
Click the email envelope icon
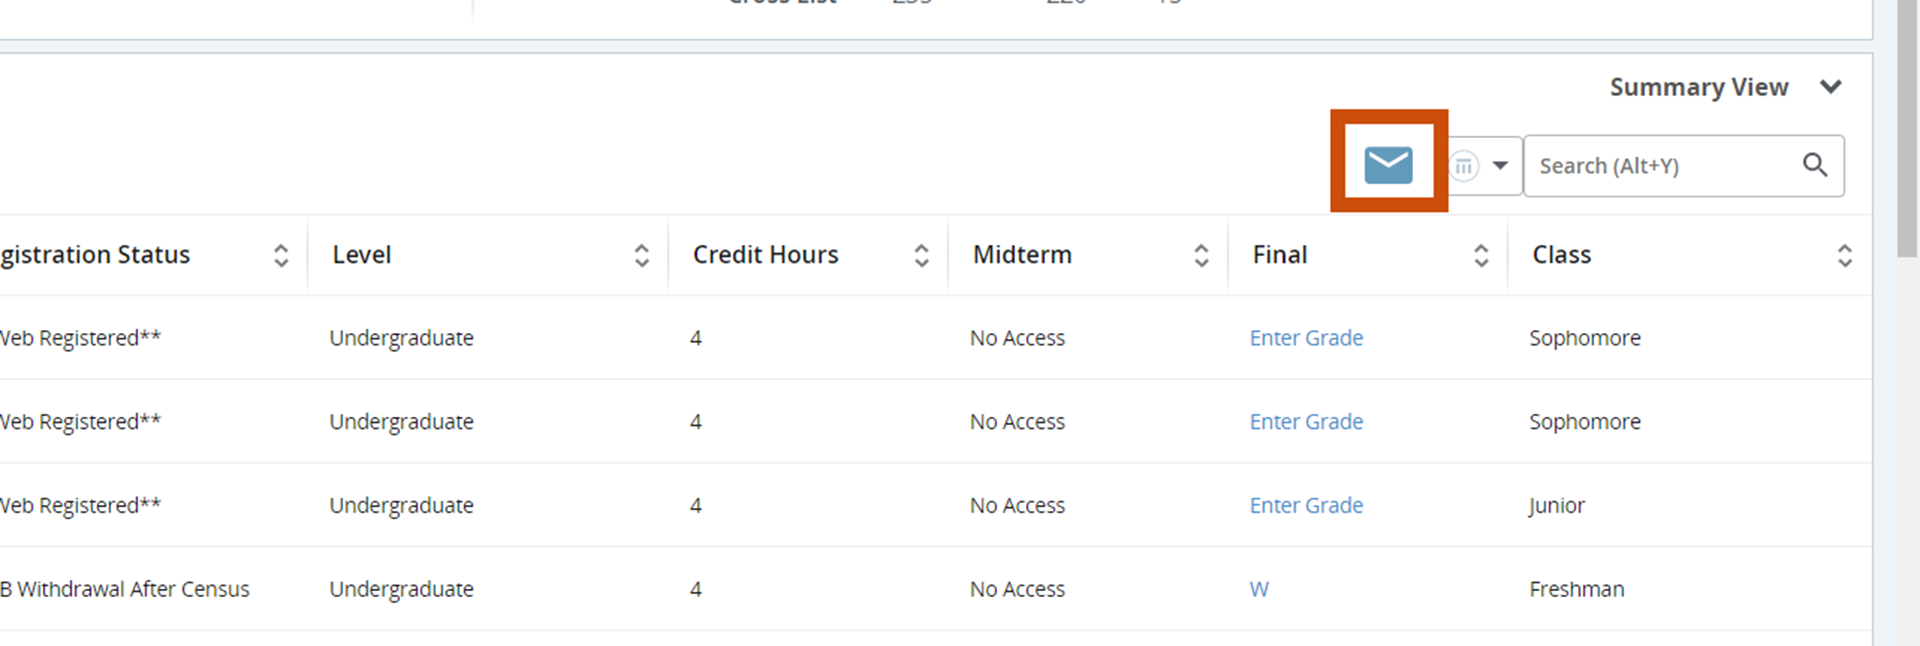(x=1388, y=165)
